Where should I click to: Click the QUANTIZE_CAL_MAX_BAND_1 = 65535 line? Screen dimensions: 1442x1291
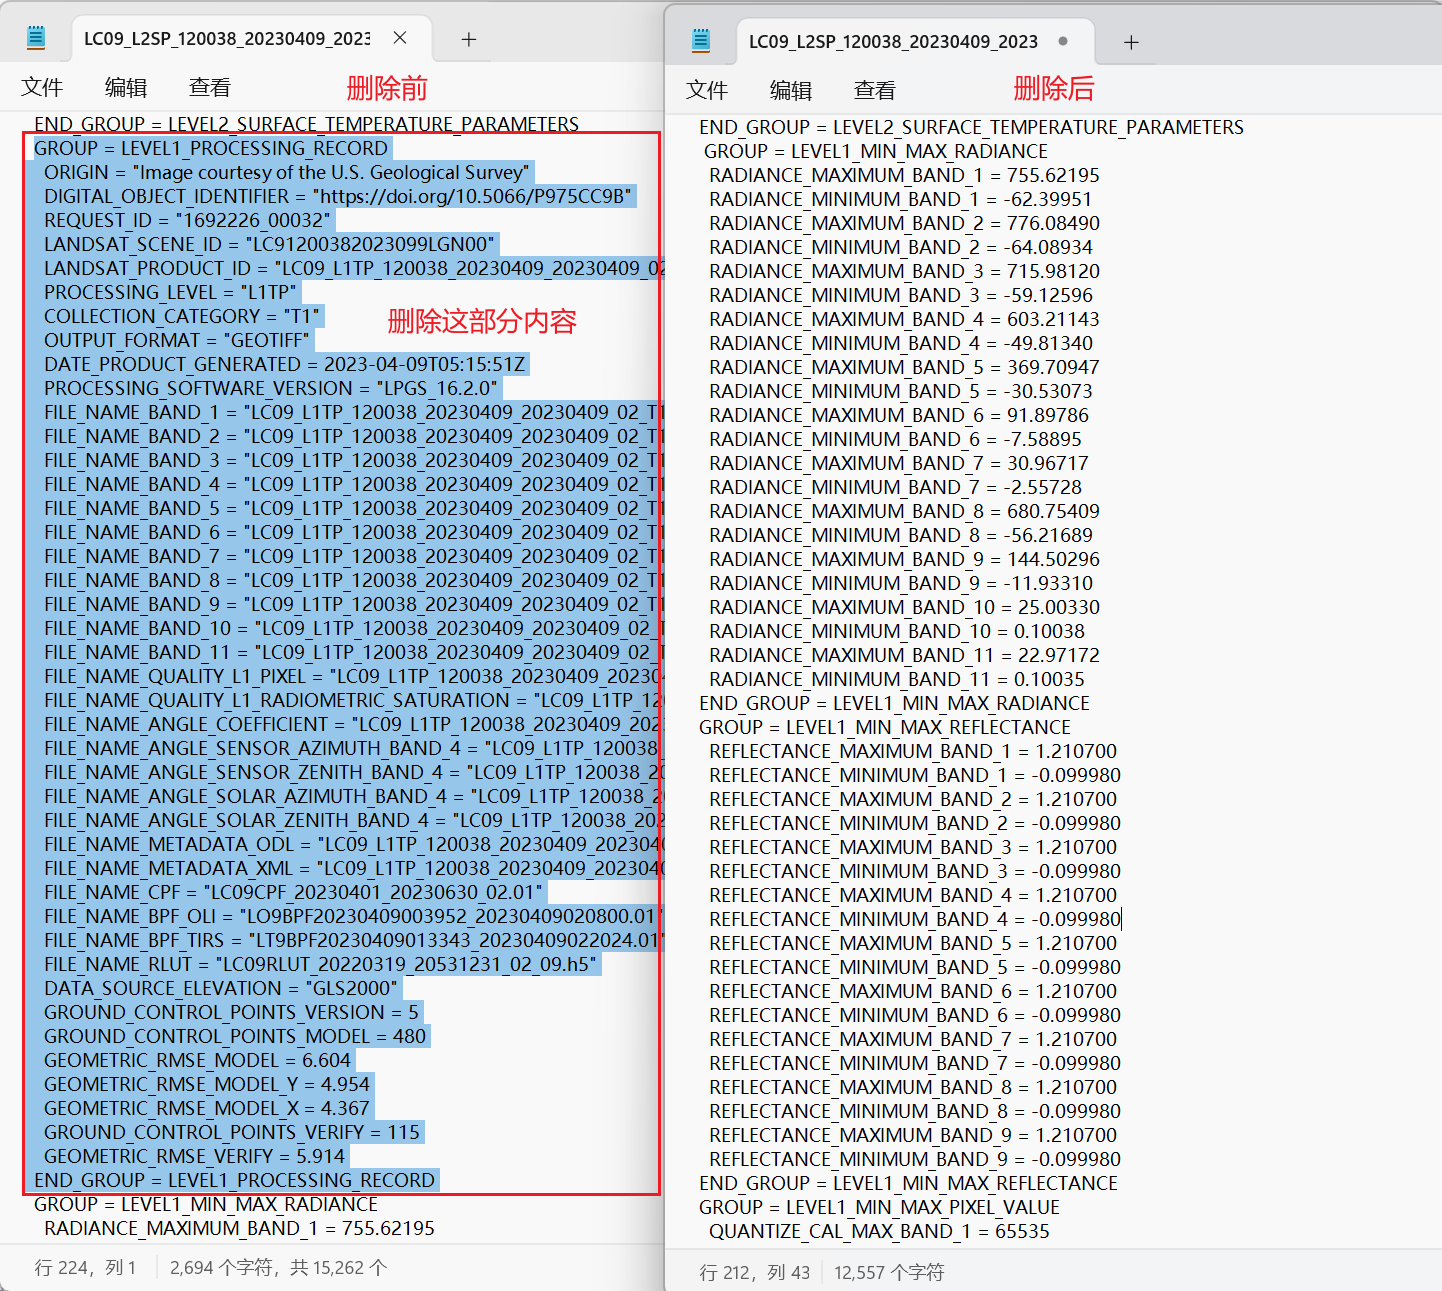point(879,1231)
